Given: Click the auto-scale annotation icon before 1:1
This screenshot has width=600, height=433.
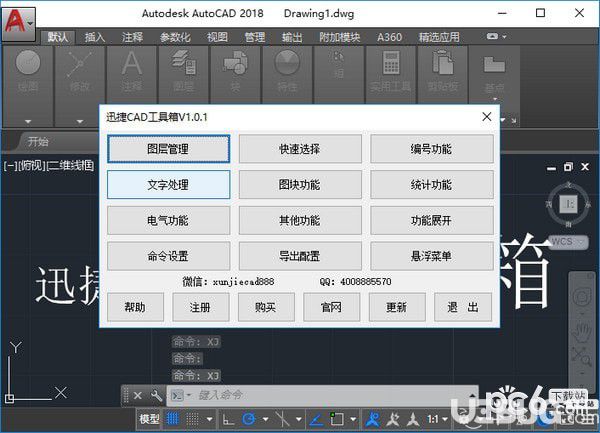Looking at the screenshot, I should coord(413,420).
